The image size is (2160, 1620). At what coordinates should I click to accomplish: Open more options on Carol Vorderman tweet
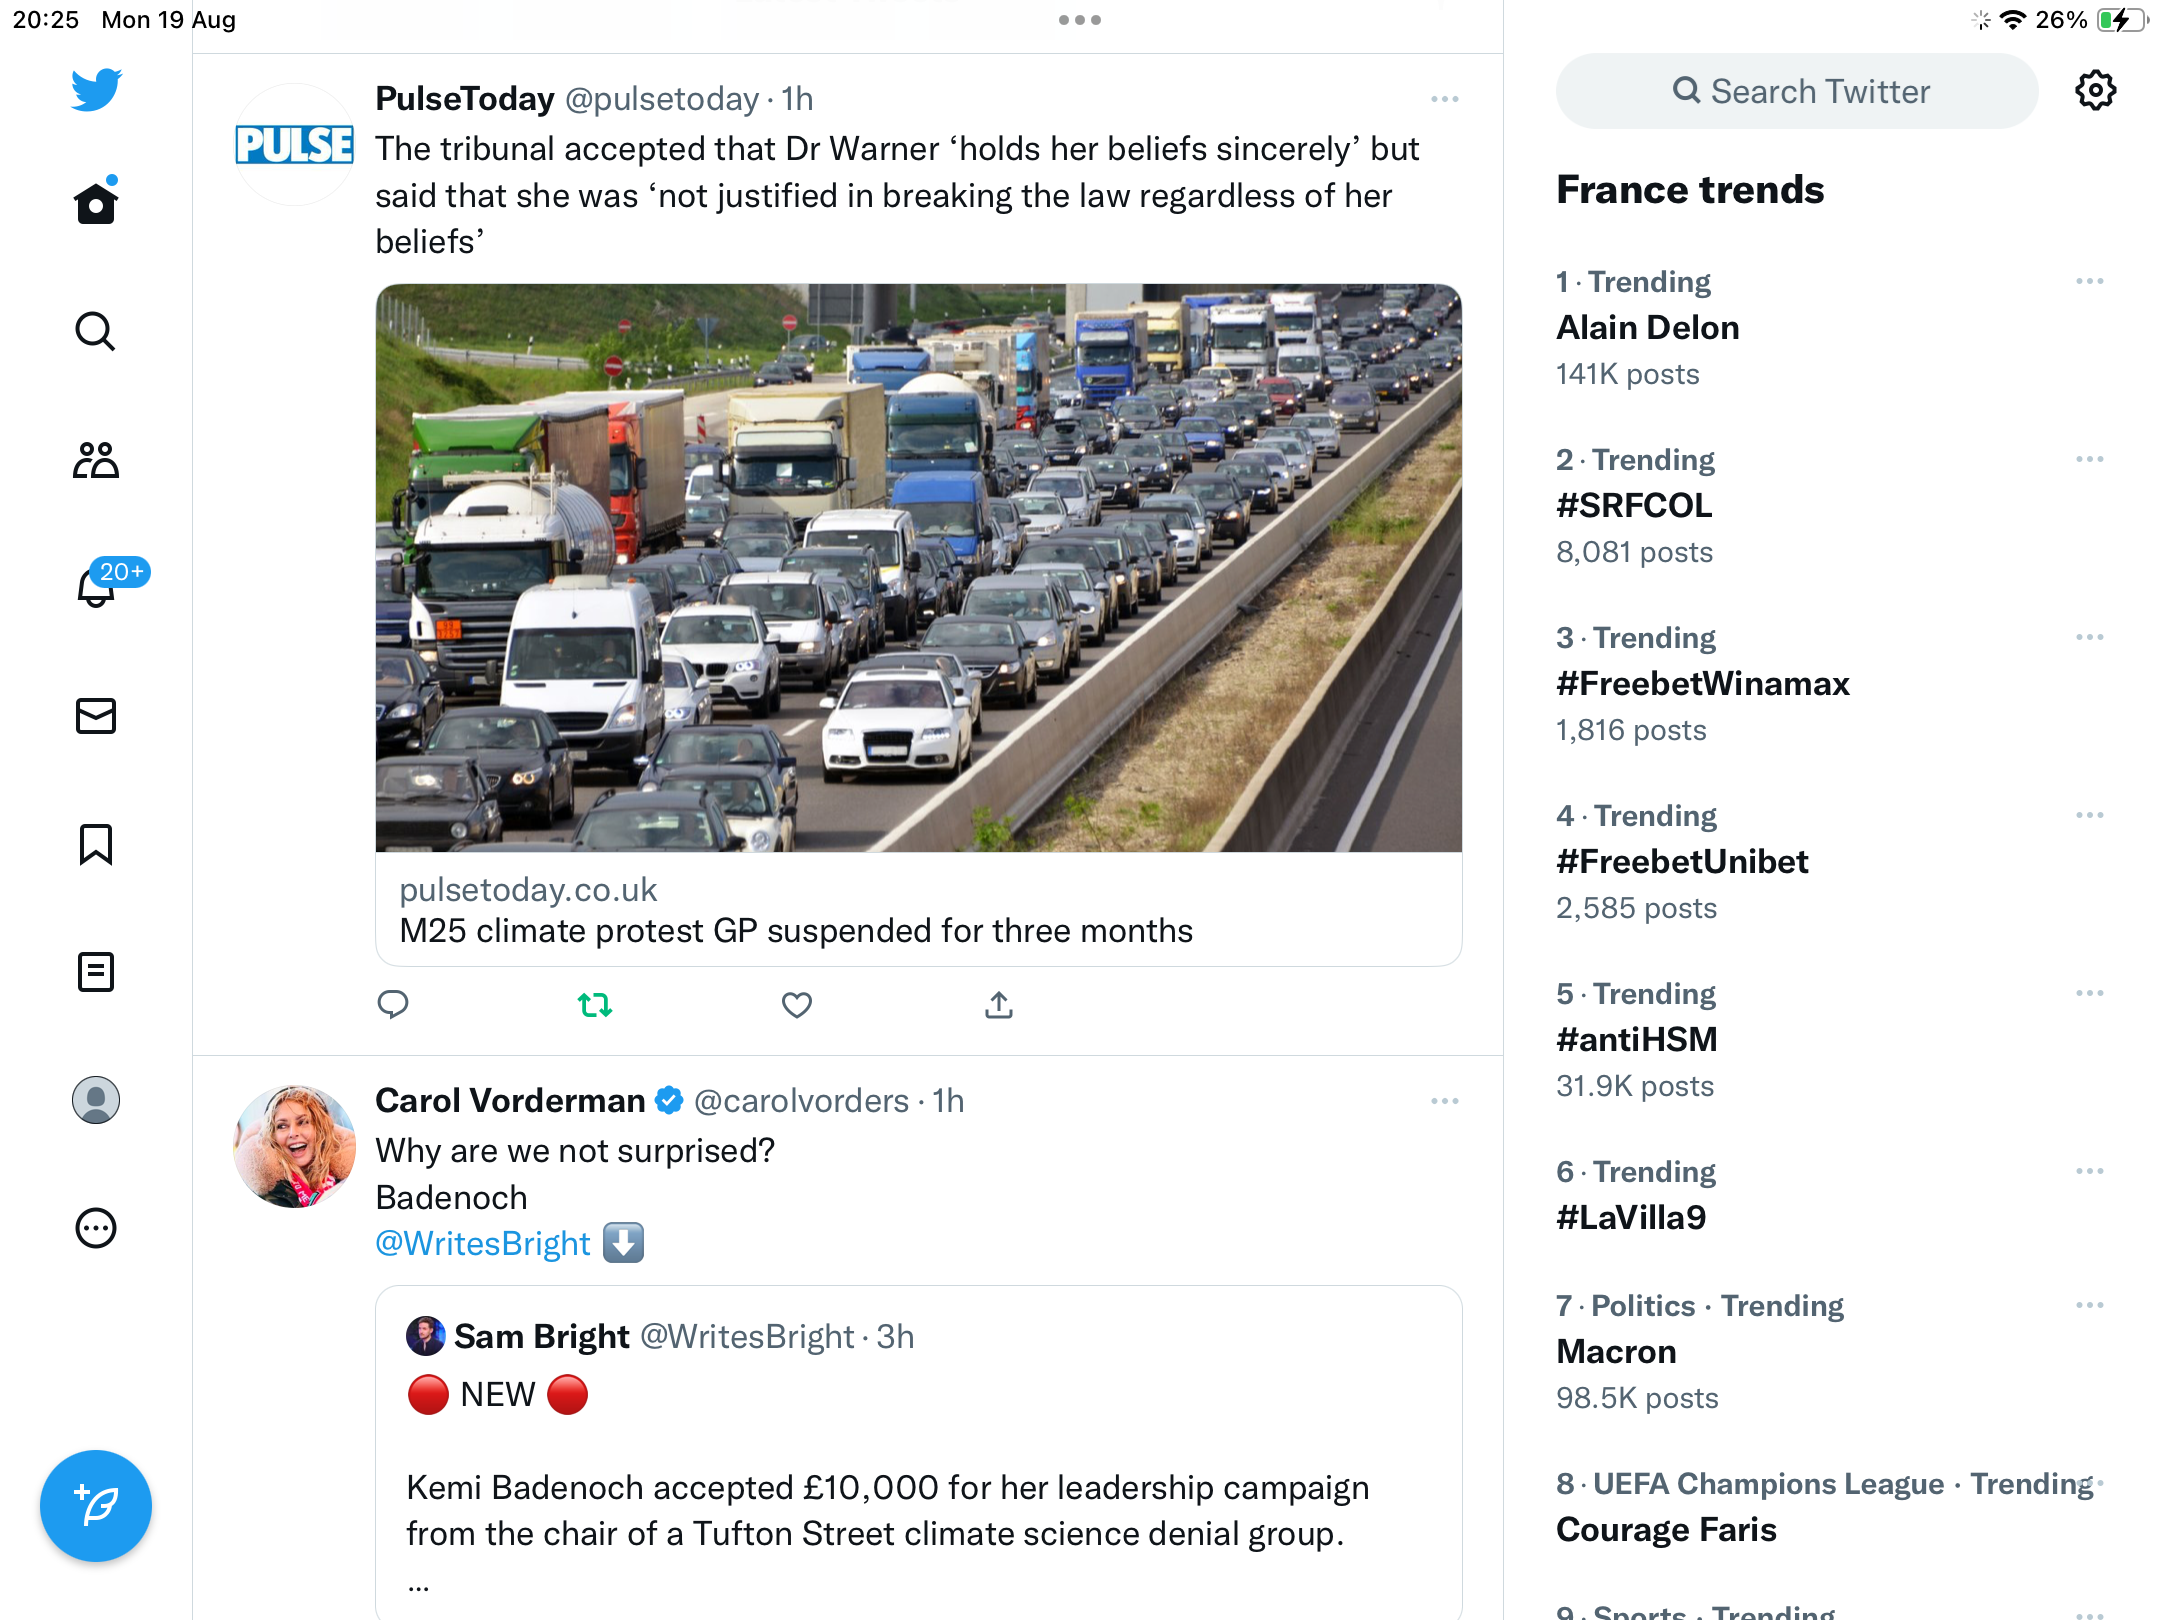(x=1445, y=1101)
